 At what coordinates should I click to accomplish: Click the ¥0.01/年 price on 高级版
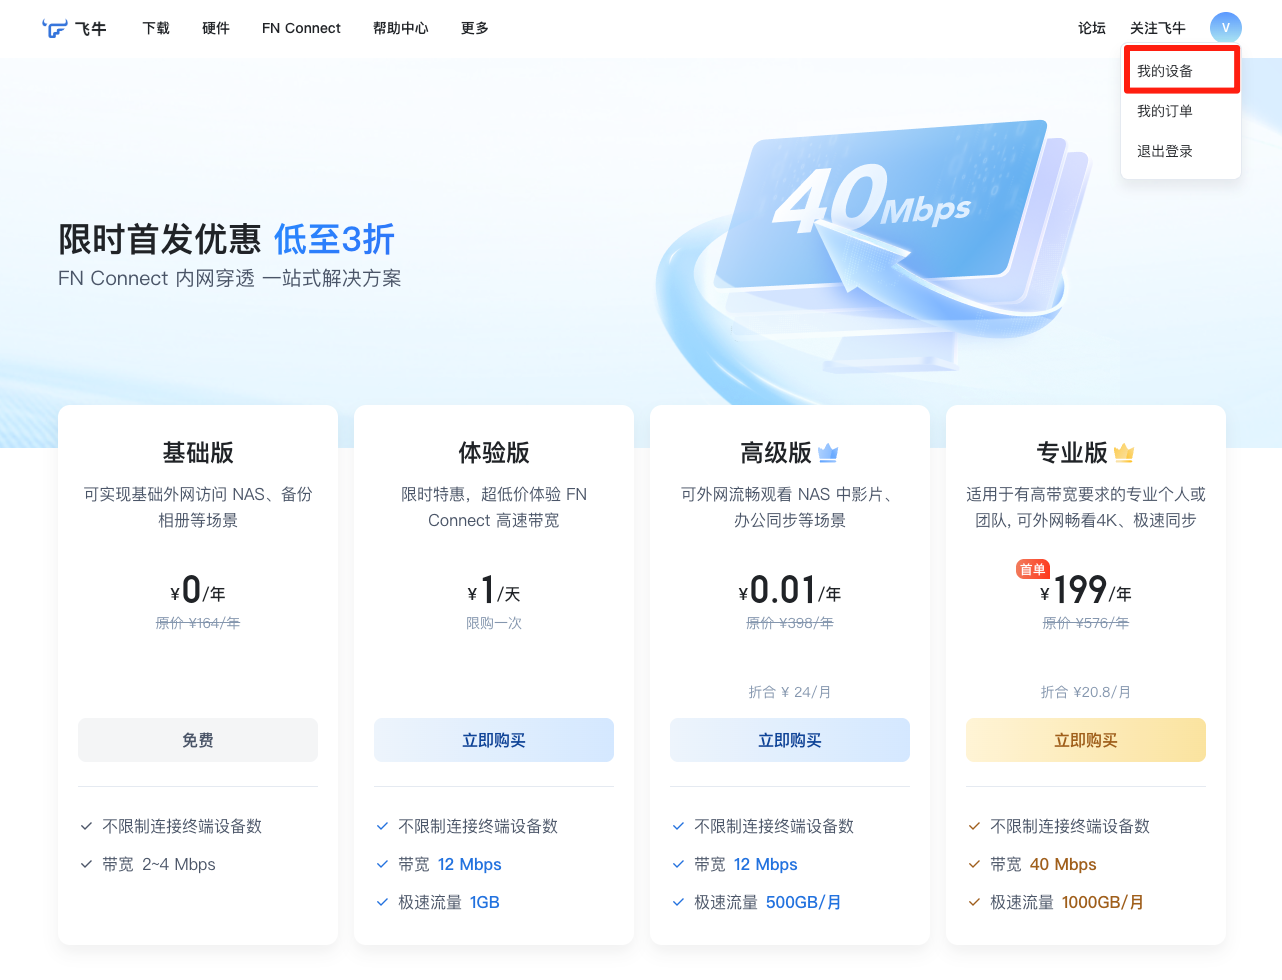click(790, 590)
